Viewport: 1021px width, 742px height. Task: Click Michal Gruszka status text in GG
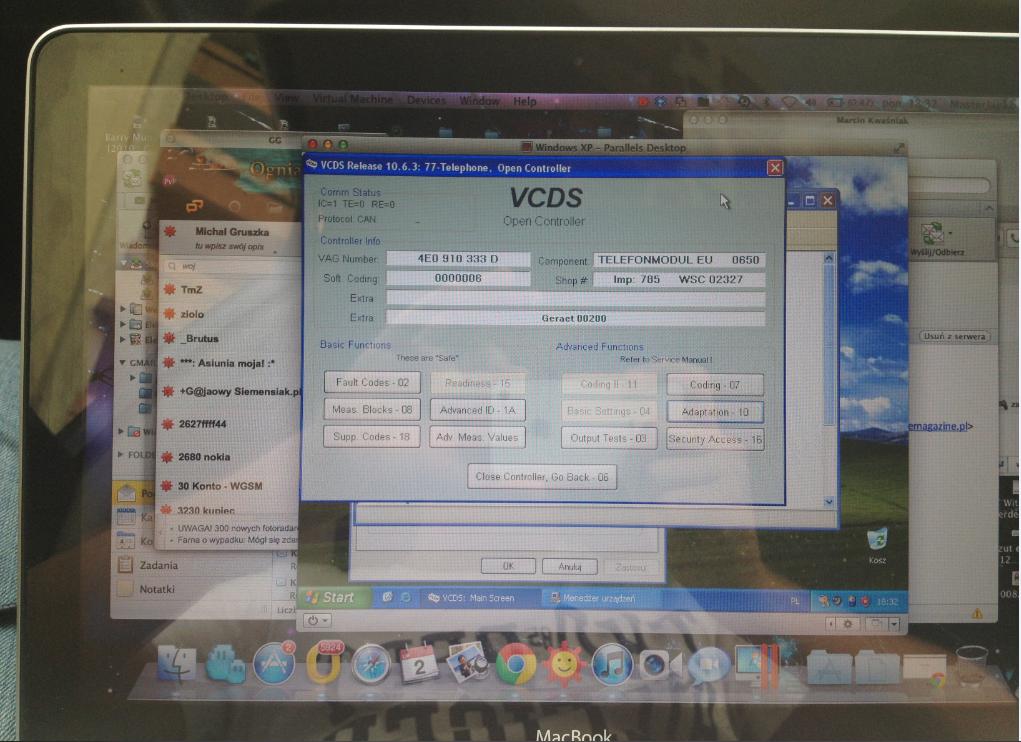229,247
